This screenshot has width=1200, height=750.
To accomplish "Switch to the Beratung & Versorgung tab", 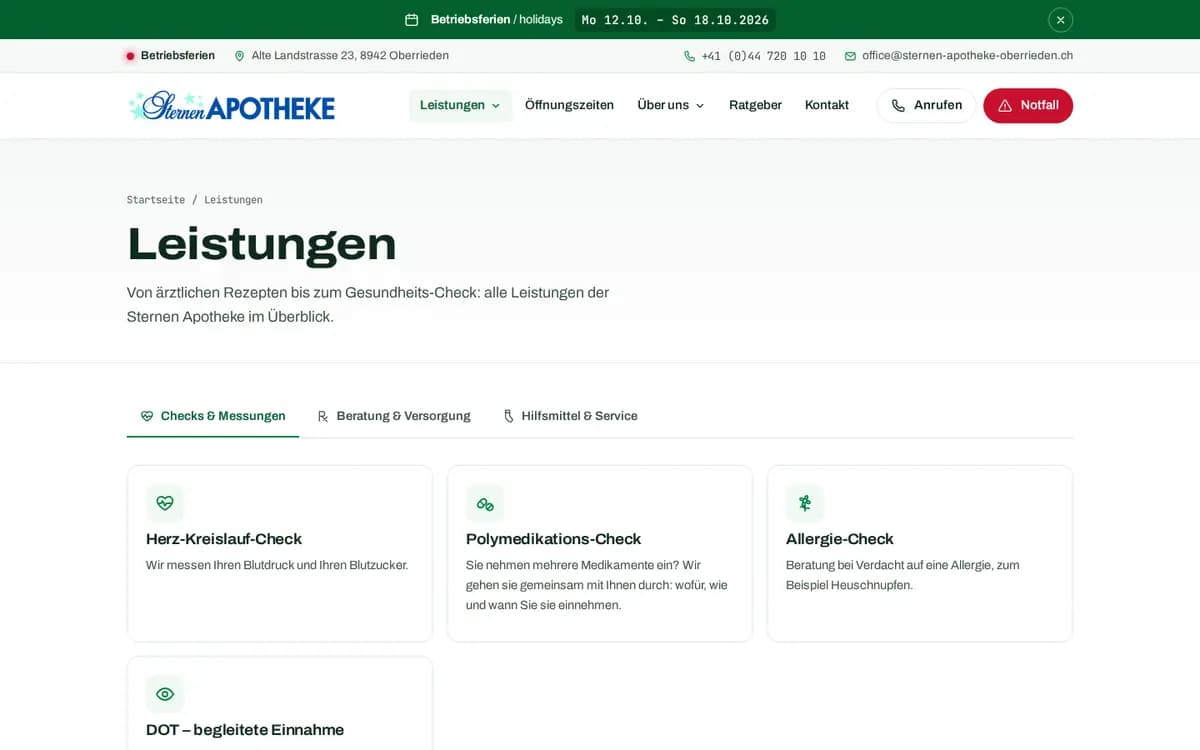I will click(394, 416).
